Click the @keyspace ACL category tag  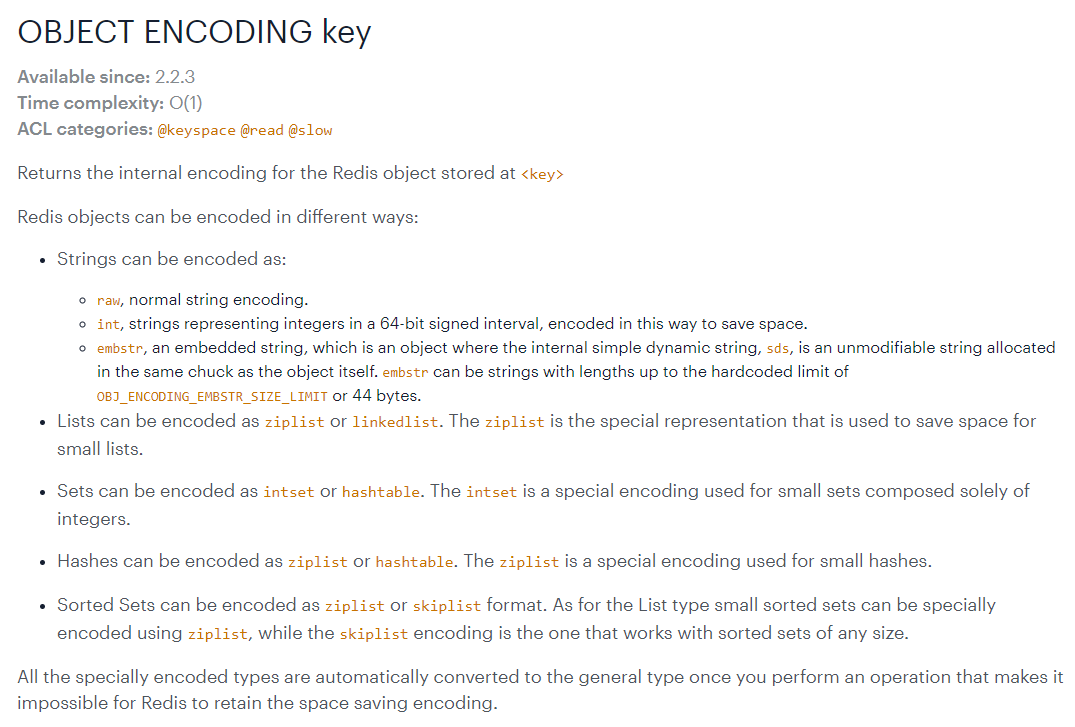point(196,130)
